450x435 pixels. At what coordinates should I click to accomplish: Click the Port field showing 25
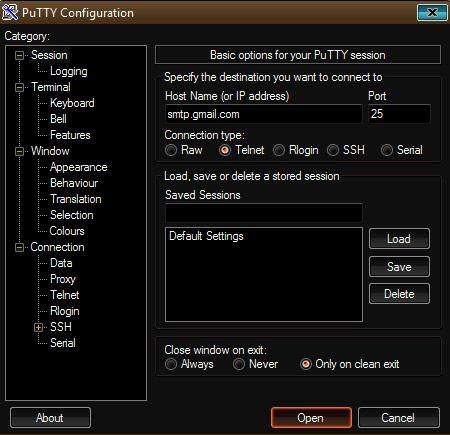click(x=399, y=114)
